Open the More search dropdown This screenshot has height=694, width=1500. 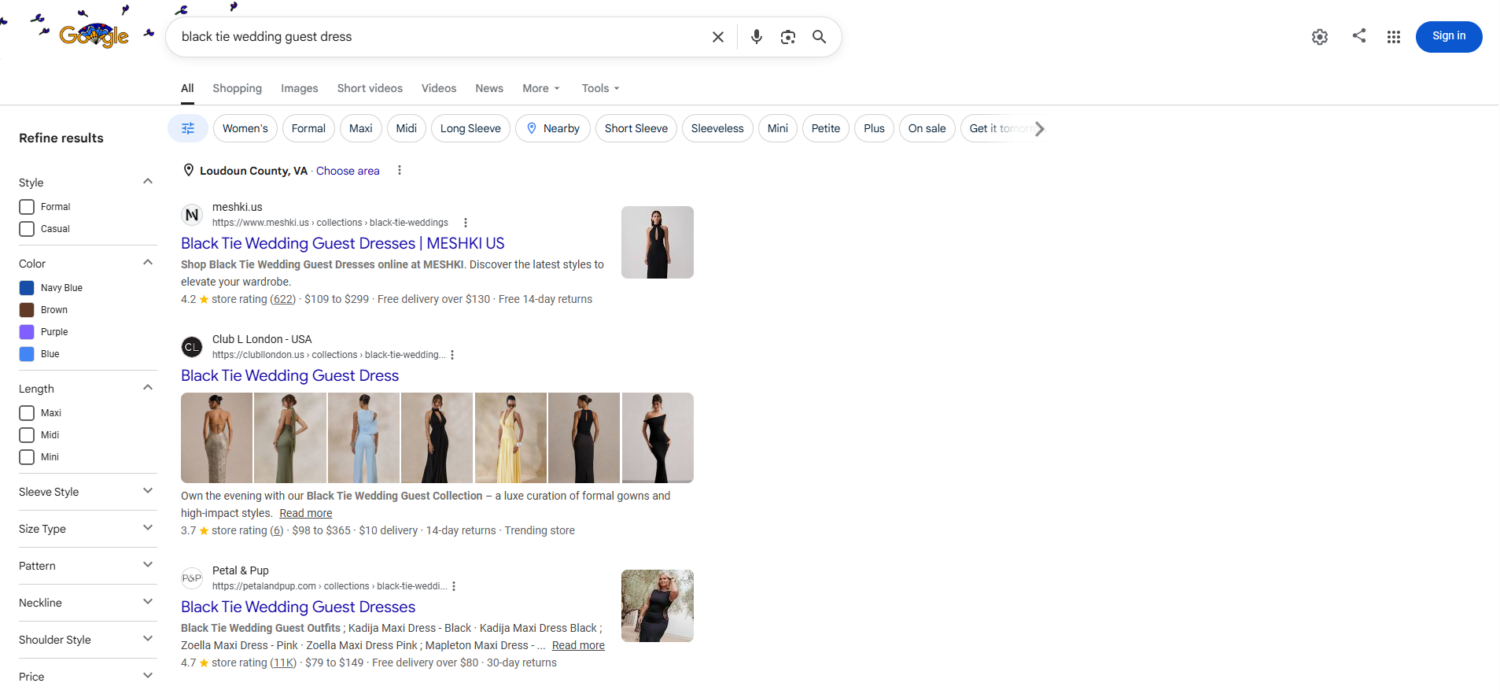click(x=541, y=88)
